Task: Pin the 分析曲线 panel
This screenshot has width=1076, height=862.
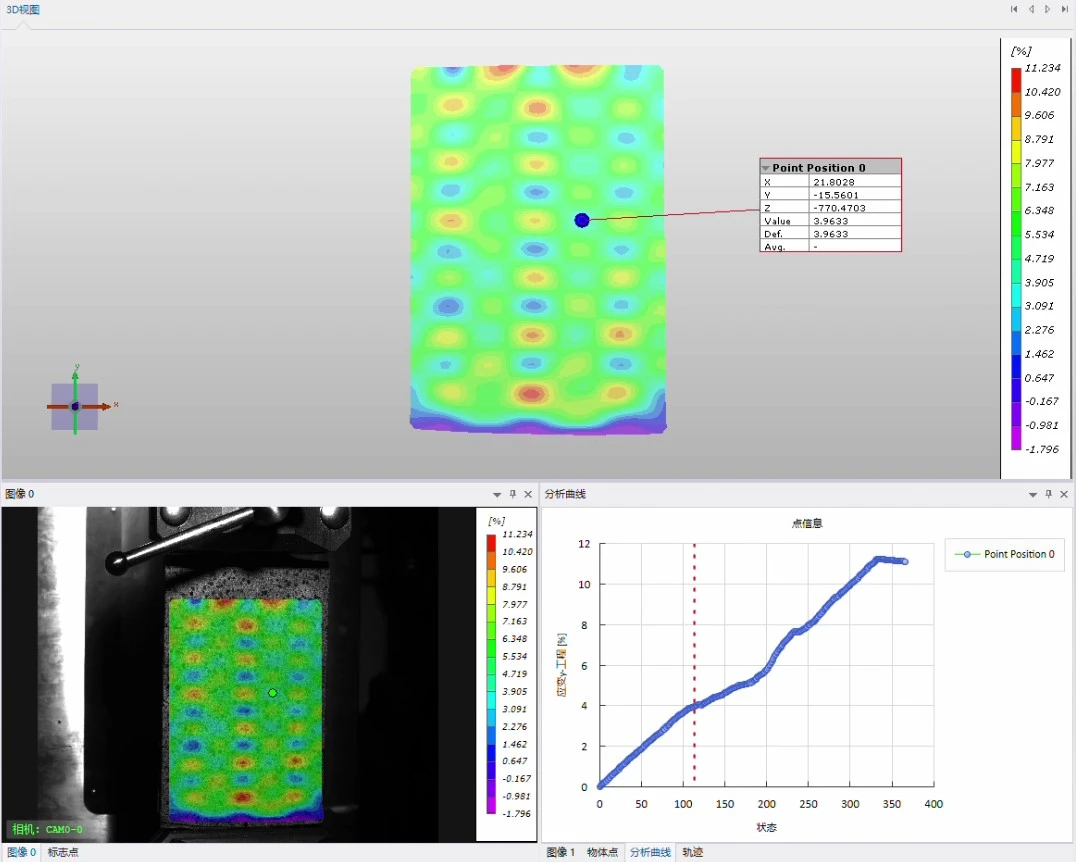Action: point(1048,494)
